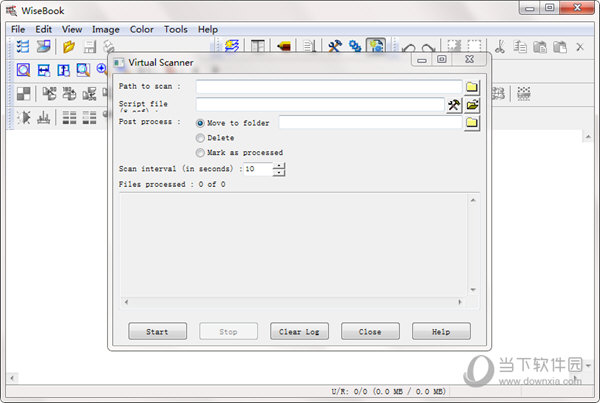The width and height of the screenshot is (600, 403).
Task: Click the first gray grid rows icon
Action: pyautogui.click(x=69, y=117)
